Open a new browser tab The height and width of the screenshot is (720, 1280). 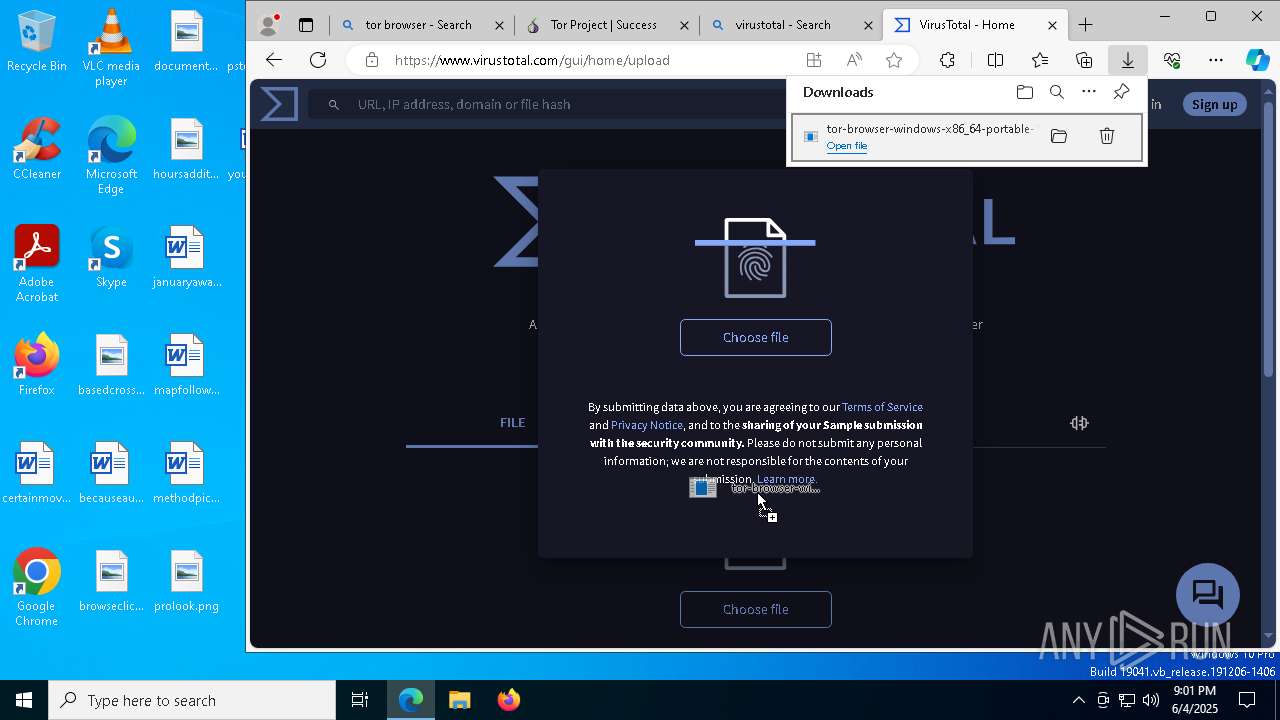[x=1086, y=25]
